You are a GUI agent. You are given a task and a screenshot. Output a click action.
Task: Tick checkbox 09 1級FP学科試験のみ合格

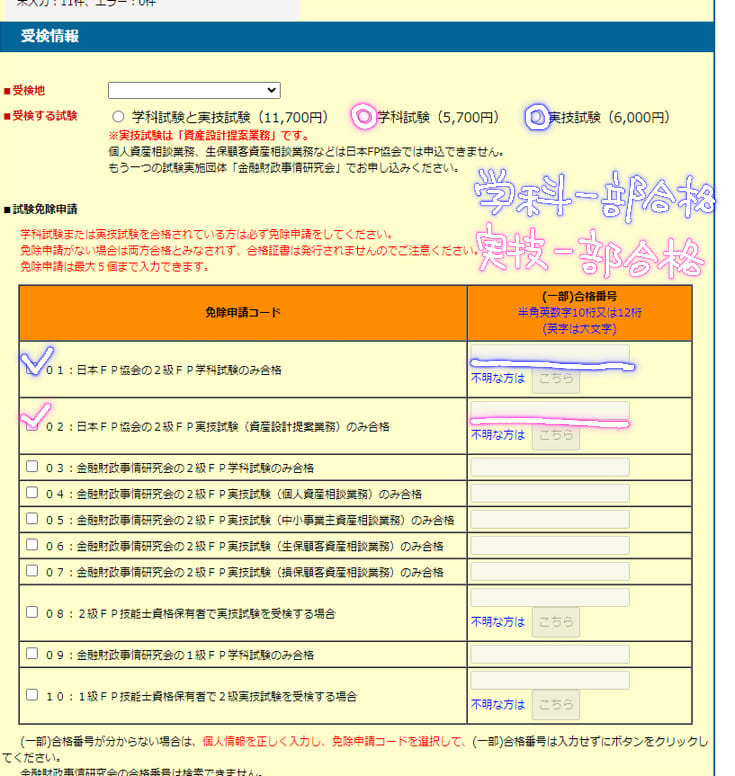pyautogui.click(x=32, y=653)
